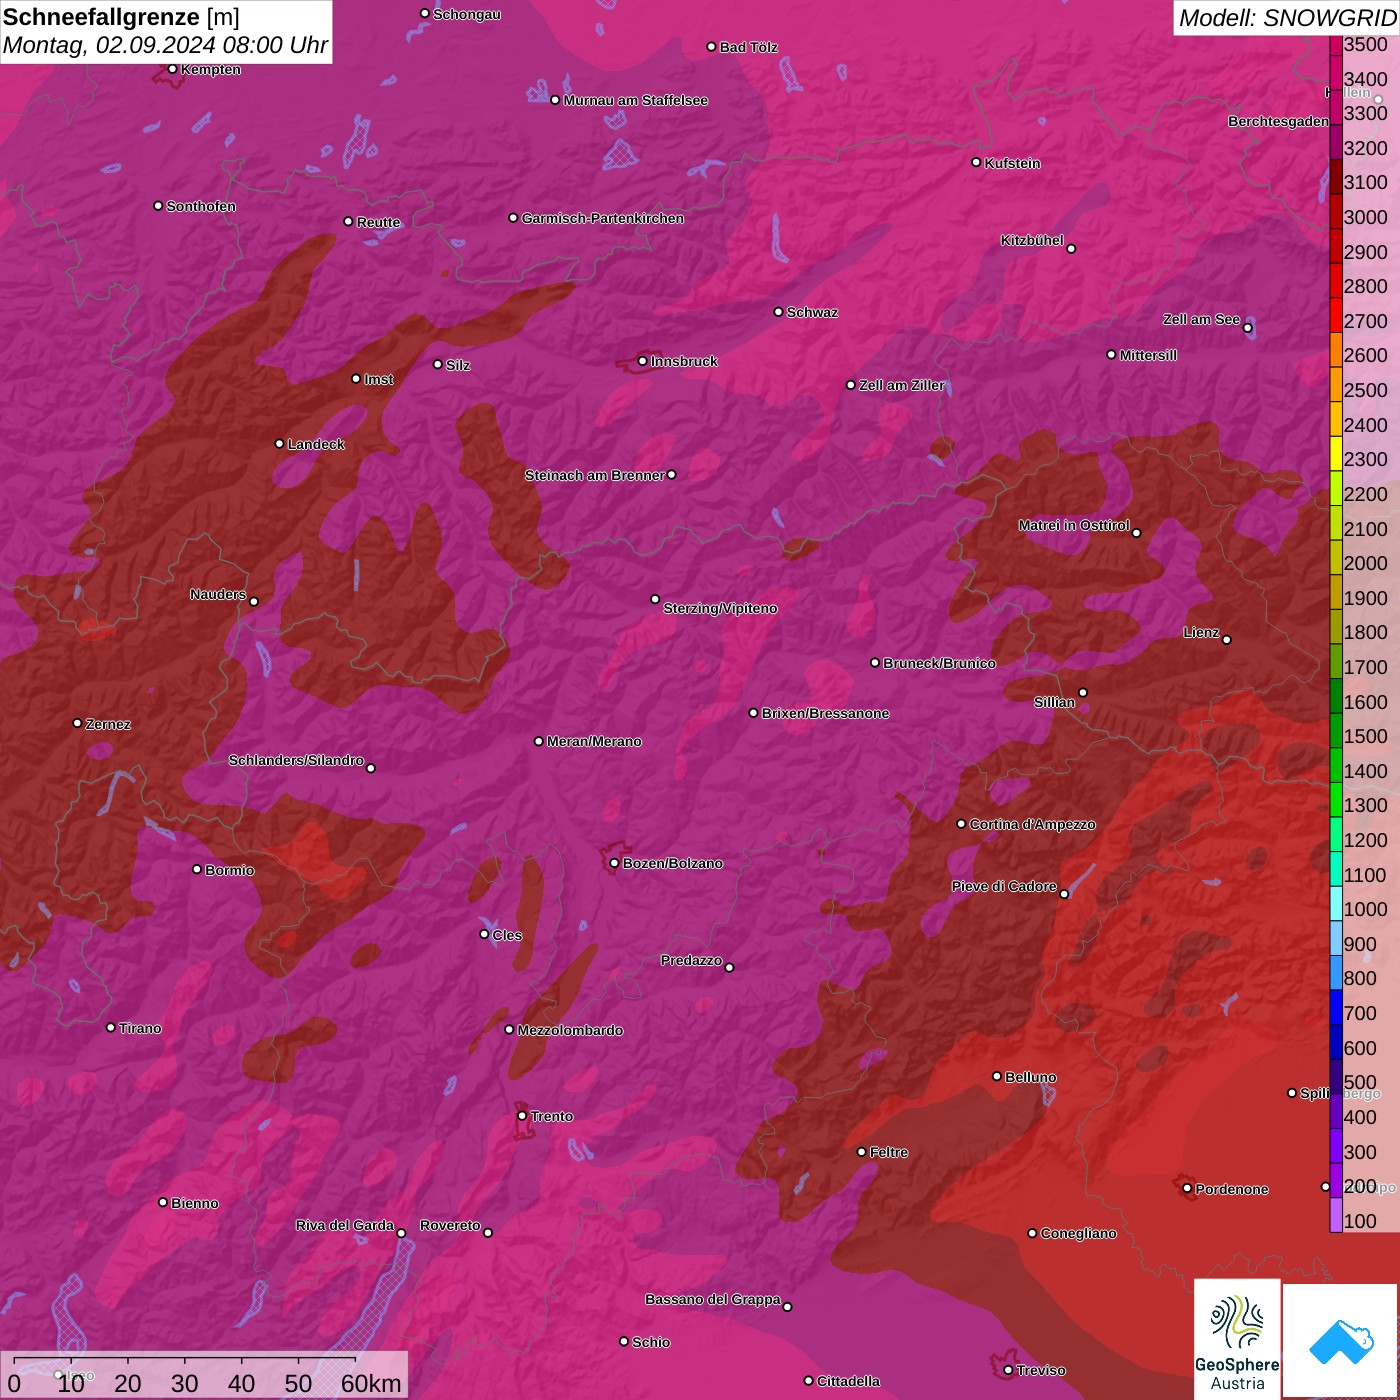The height and width of the screenshot is (1400, 1400).
Task: Click the Kitzbühel label
Action: pos(1032,240)
